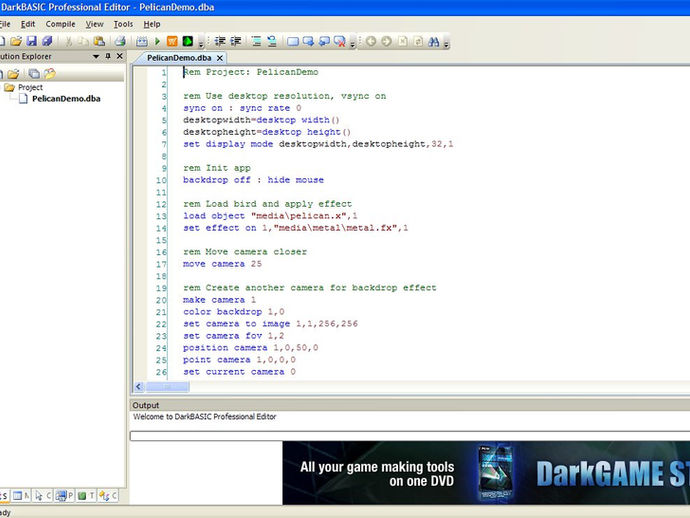Image resolution: width=690 pixels, height=518 pixels.
Task: Switch to the bottom tab with window icon
Action: (x=21, y=496)
